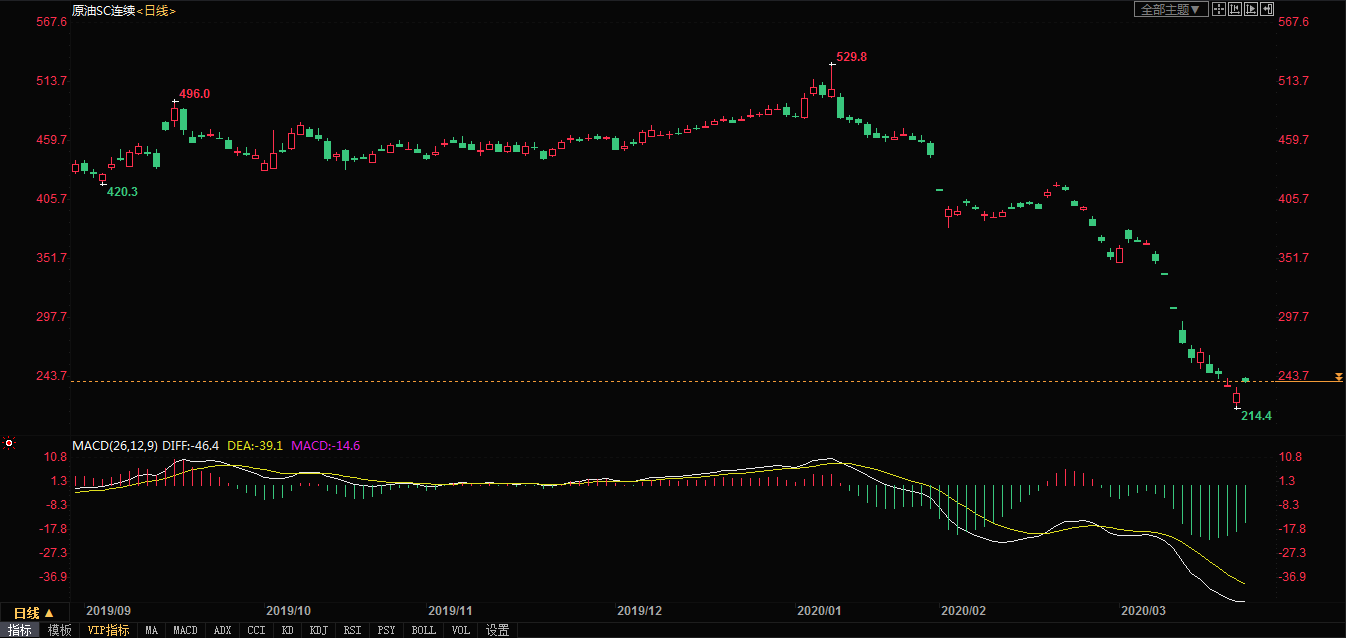1346x638 pixels.
Task: Click the chart playback arrow icon
Action: click(1251, 9)
